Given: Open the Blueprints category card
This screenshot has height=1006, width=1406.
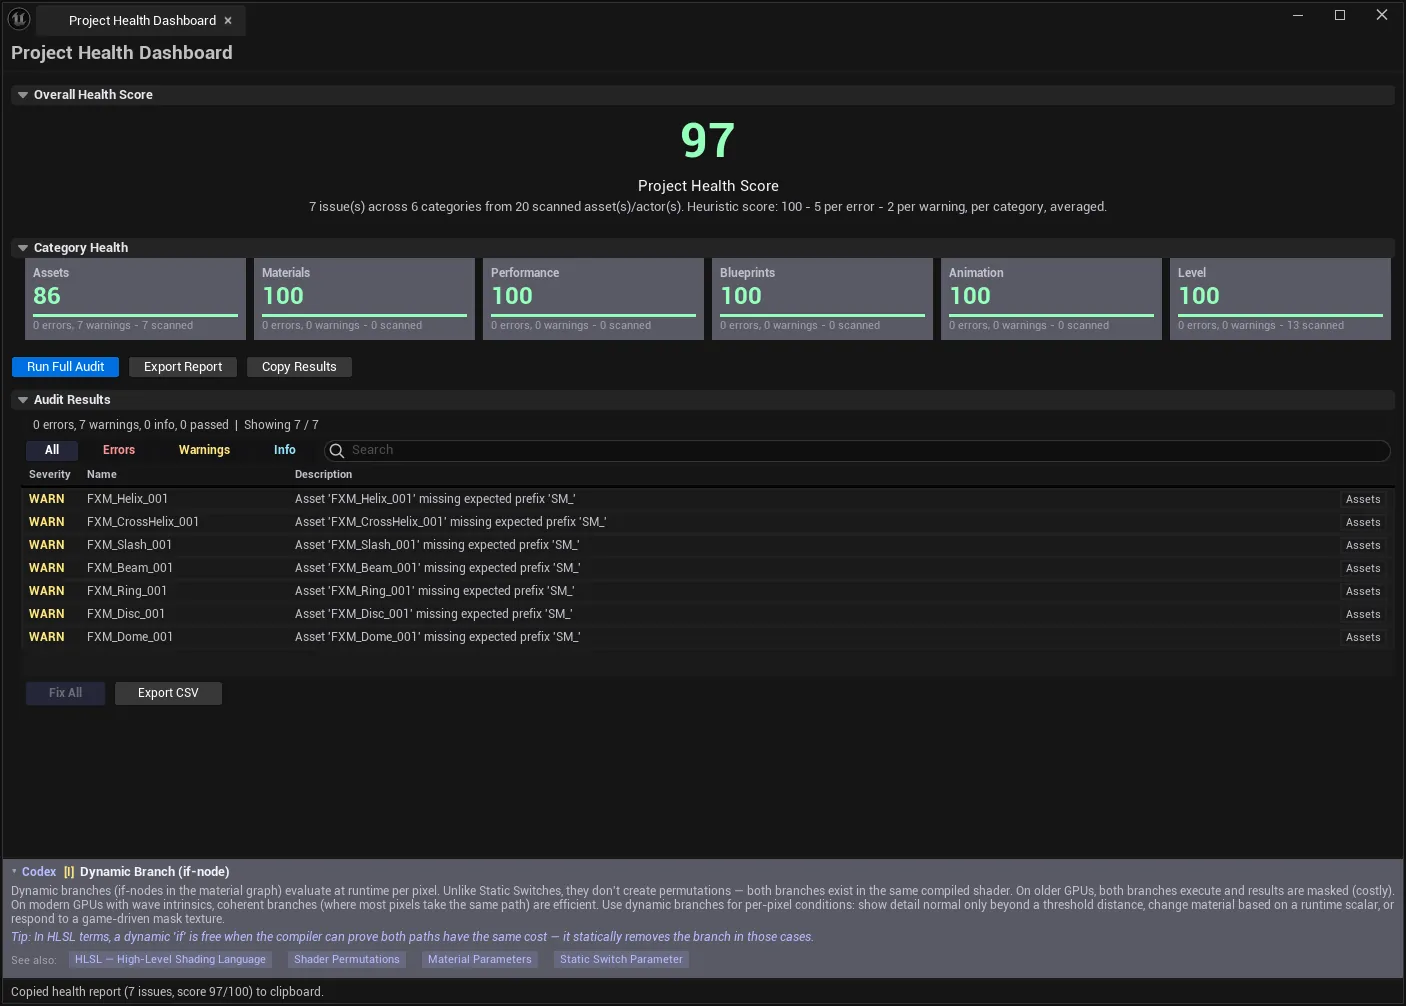Looking at the screenshot, I should point(822,299).
